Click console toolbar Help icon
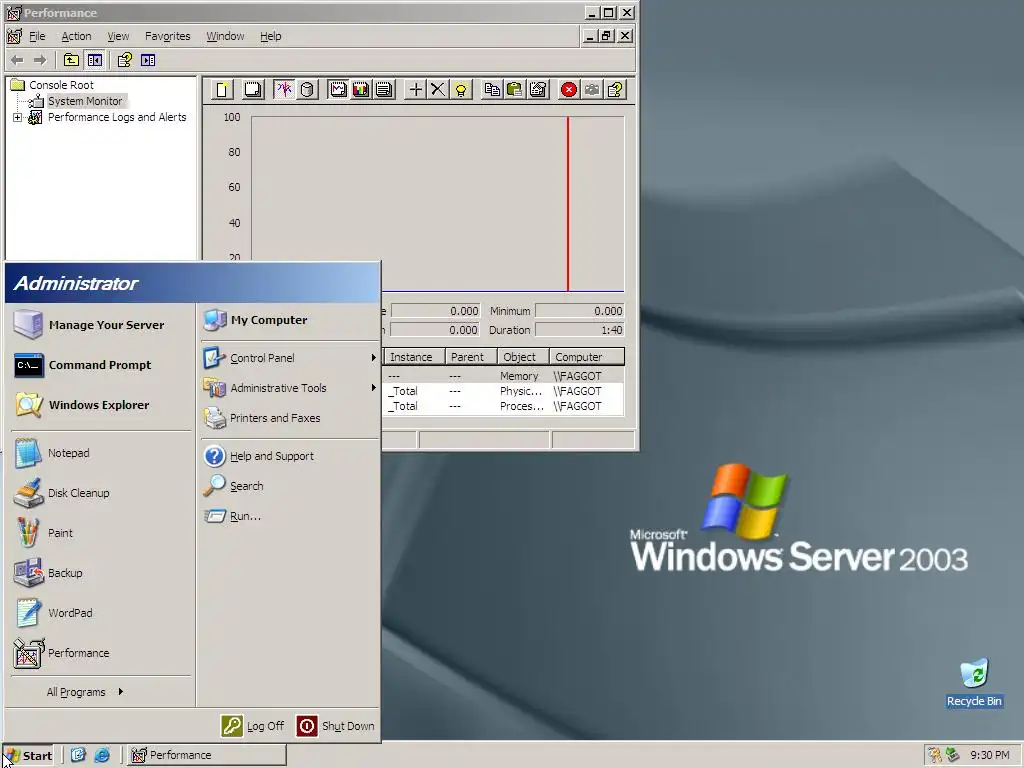This screenshot has width=1024, height=768. 124,60
